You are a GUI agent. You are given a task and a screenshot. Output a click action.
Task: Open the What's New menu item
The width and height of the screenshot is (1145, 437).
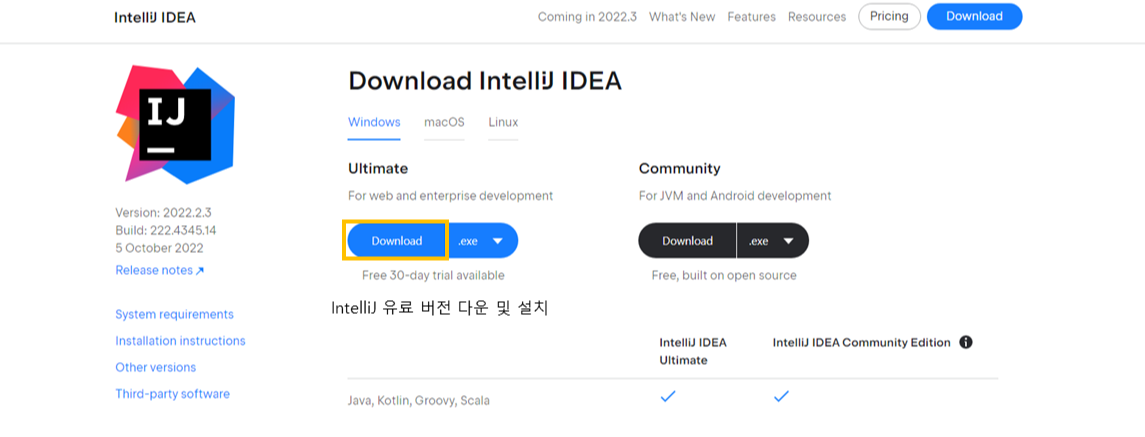tap(682, 17)
